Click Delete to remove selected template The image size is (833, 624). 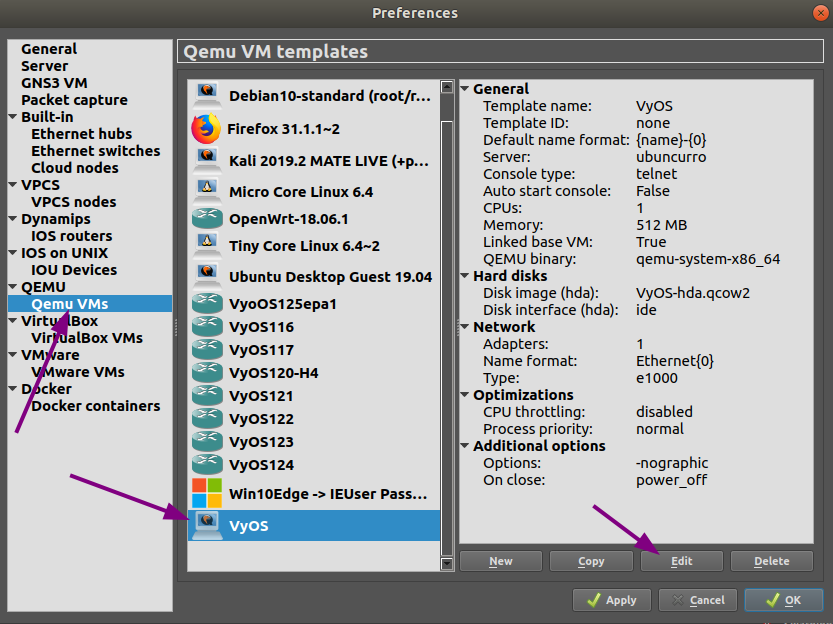(x=771, y=561)
